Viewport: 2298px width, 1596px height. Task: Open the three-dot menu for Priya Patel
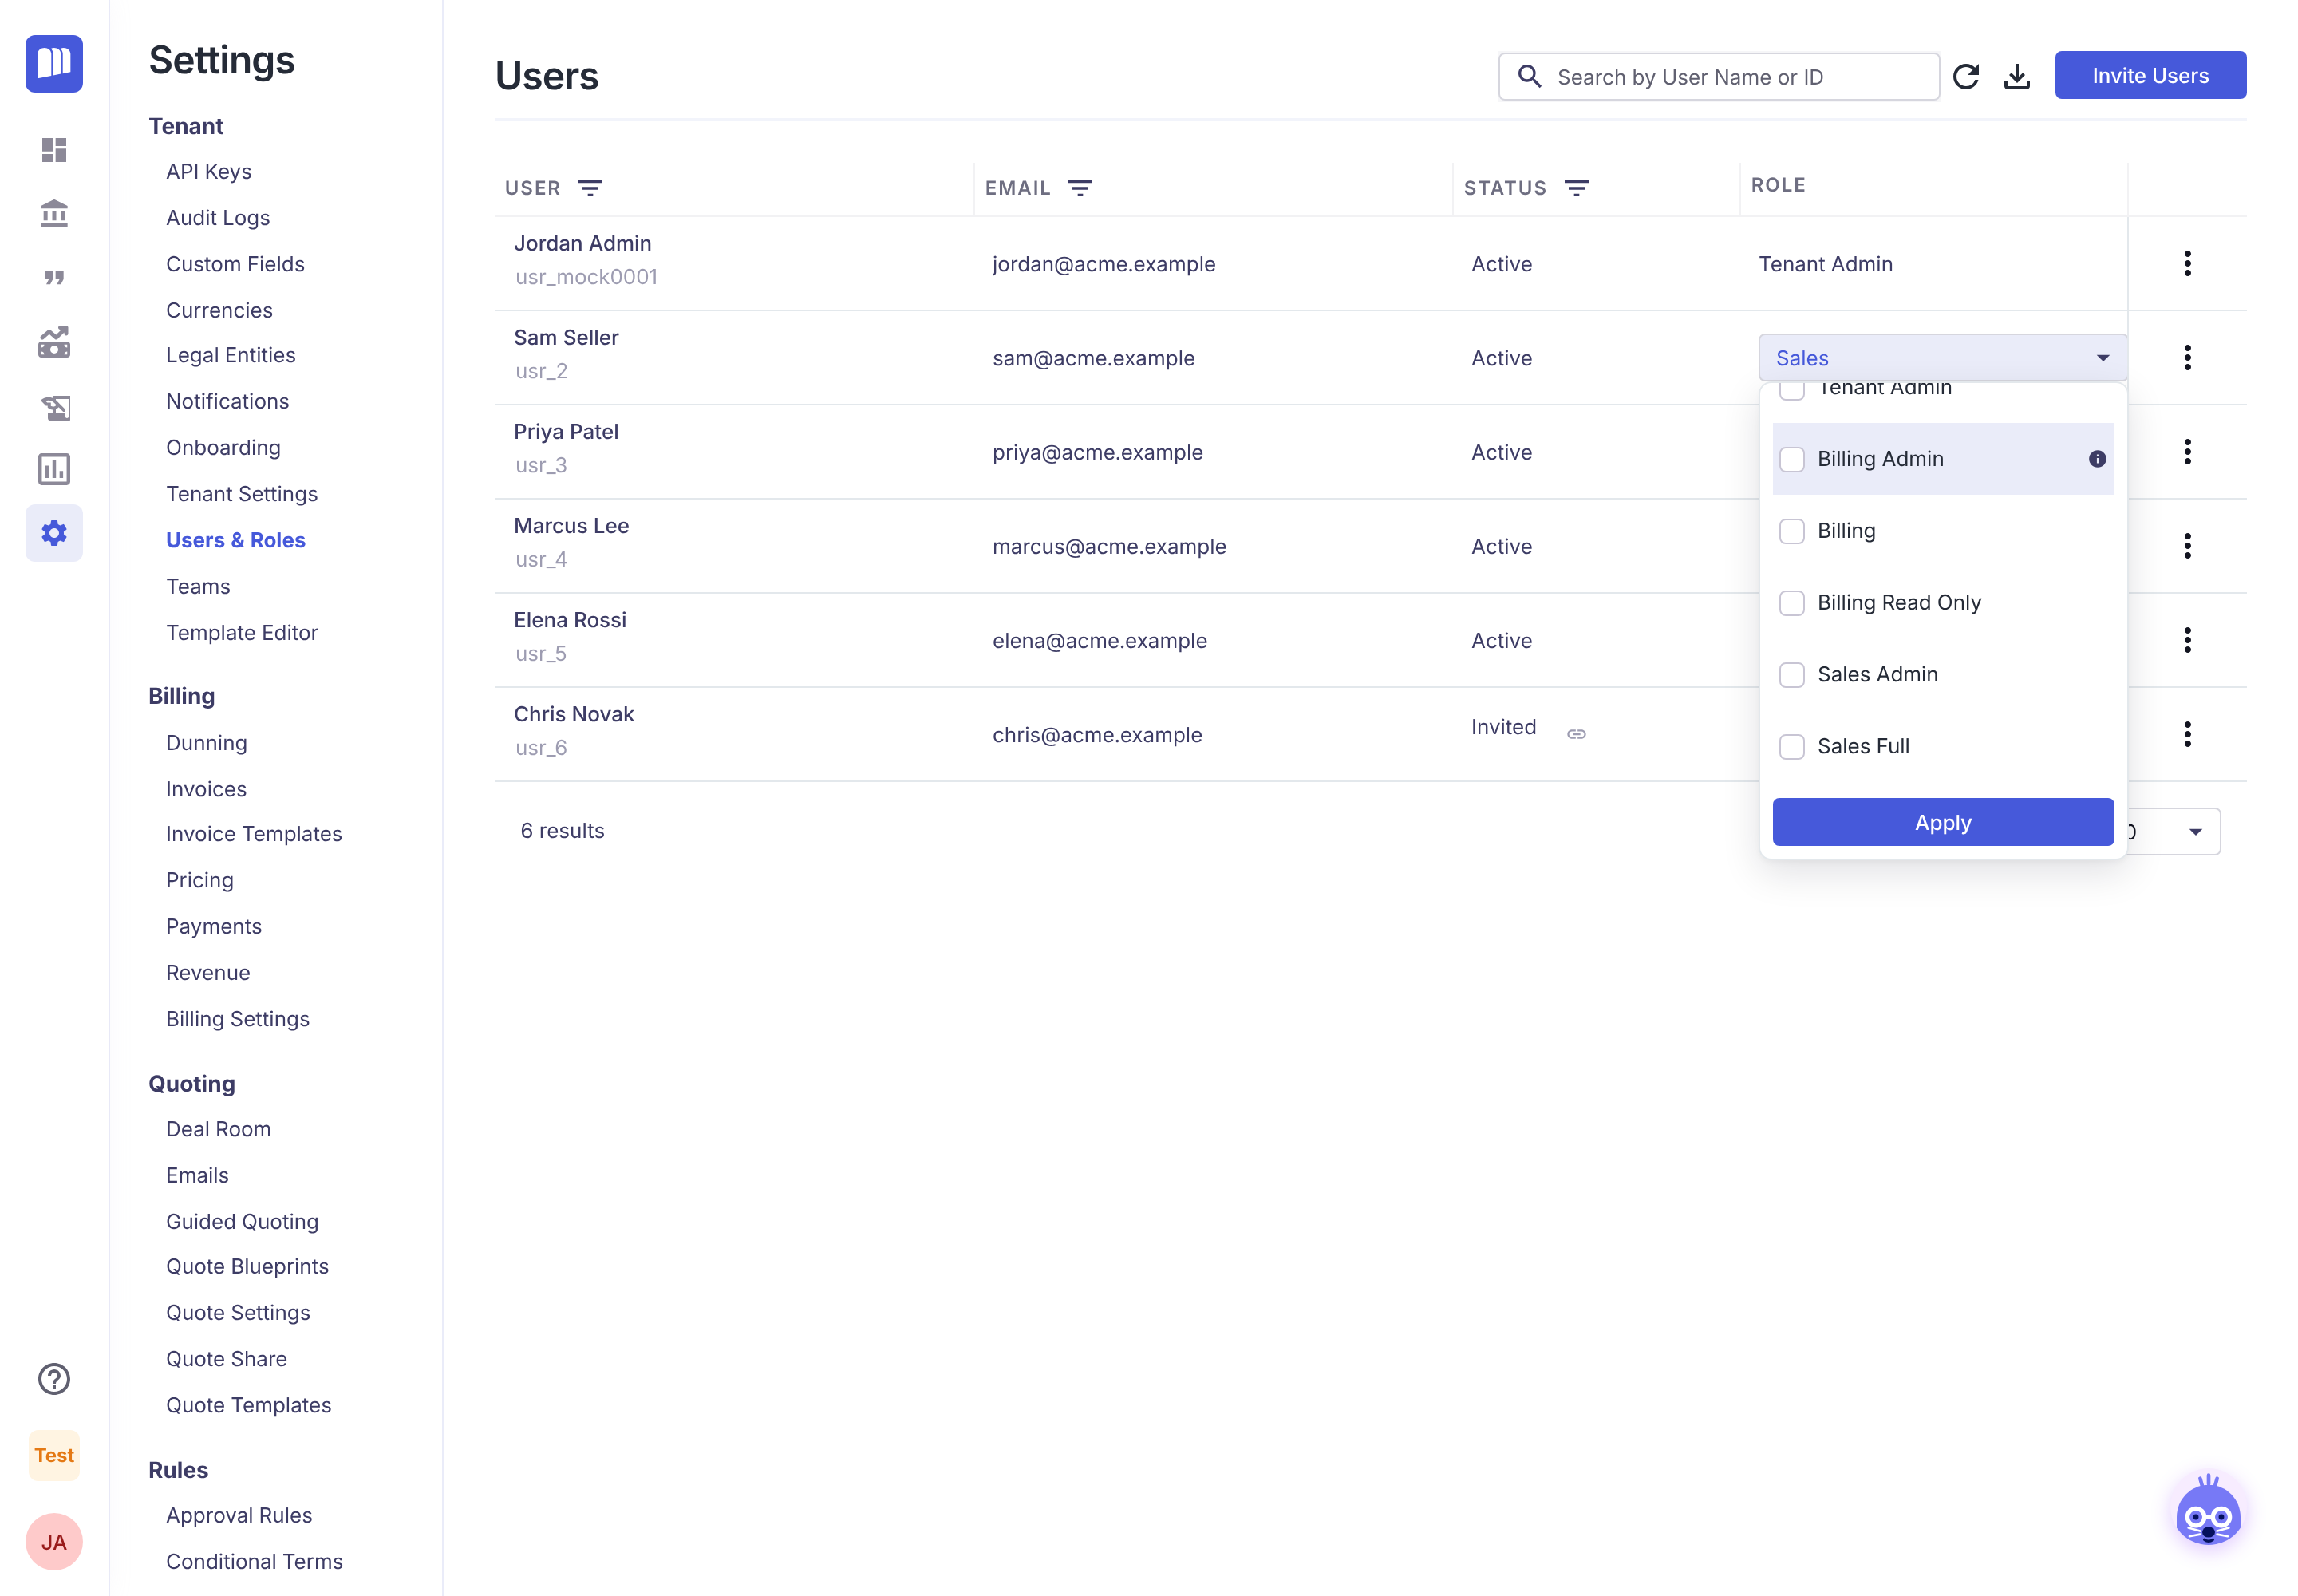click(x=2187, y=452)
